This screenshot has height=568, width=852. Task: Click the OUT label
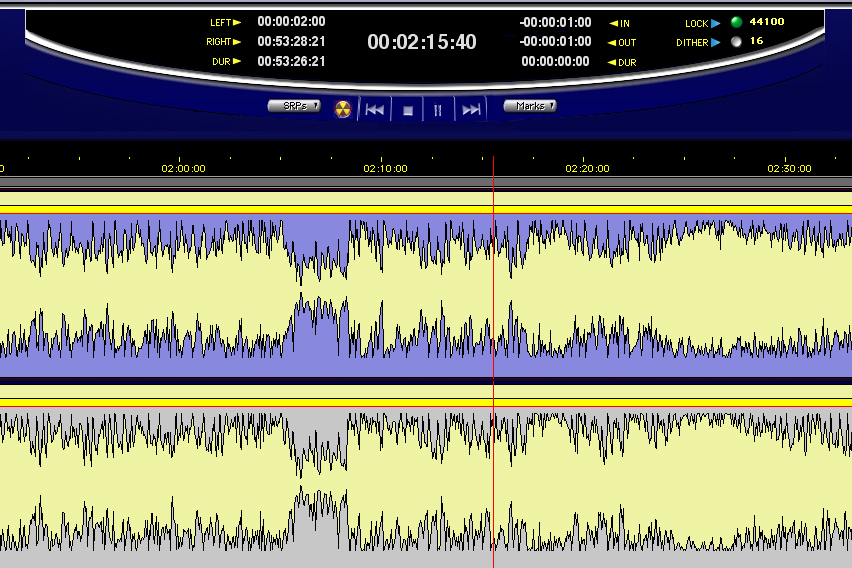[627, 43]
